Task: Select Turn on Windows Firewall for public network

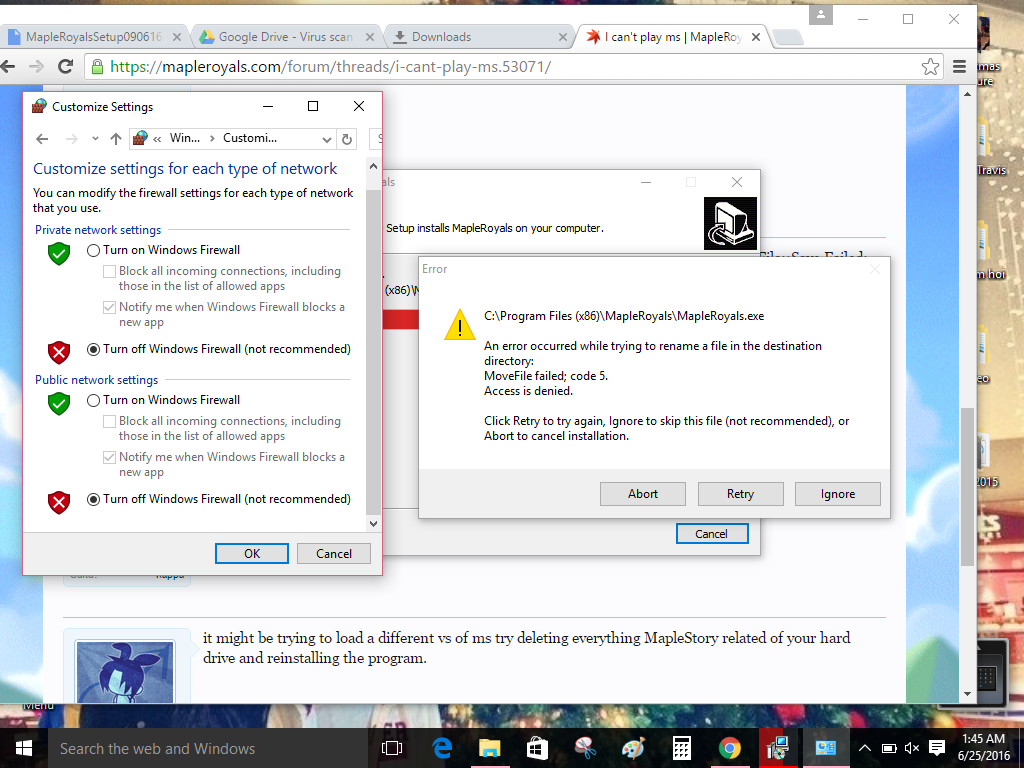Action: pos(93,400)
